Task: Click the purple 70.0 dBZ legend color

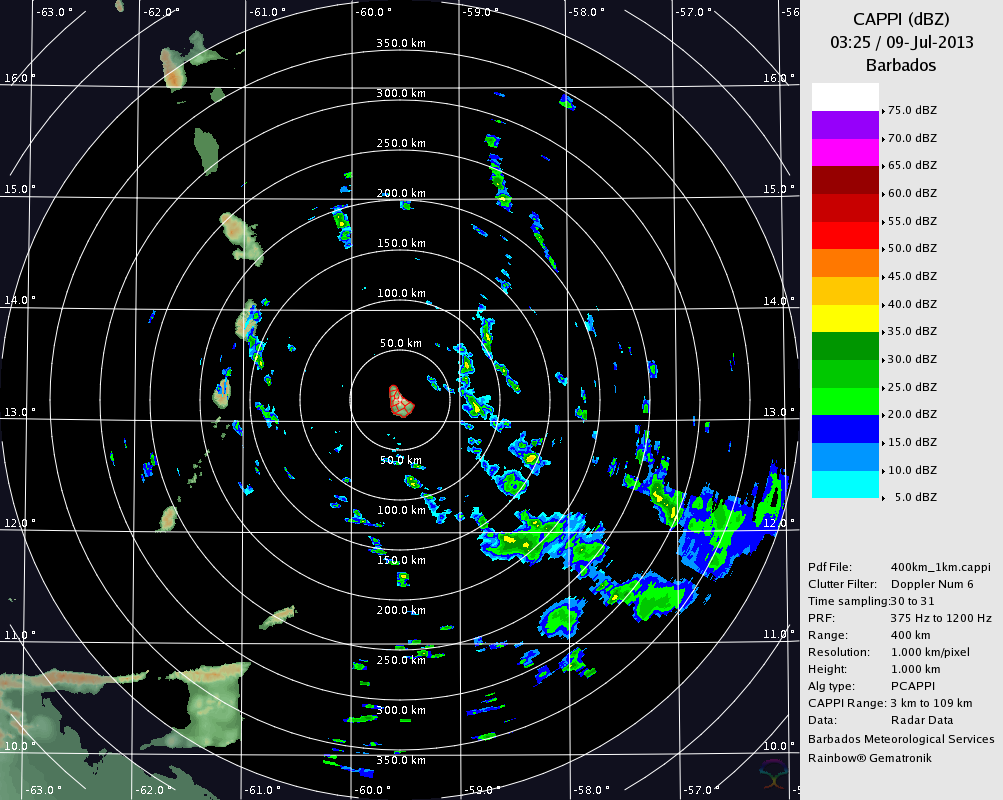Action: click(845, 125)
